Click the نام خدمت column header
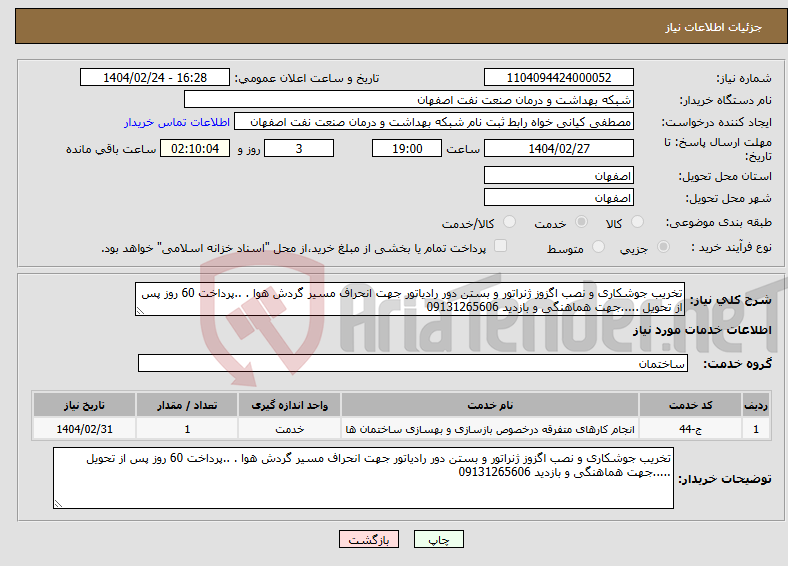The image size is (788, 566). 490,405
